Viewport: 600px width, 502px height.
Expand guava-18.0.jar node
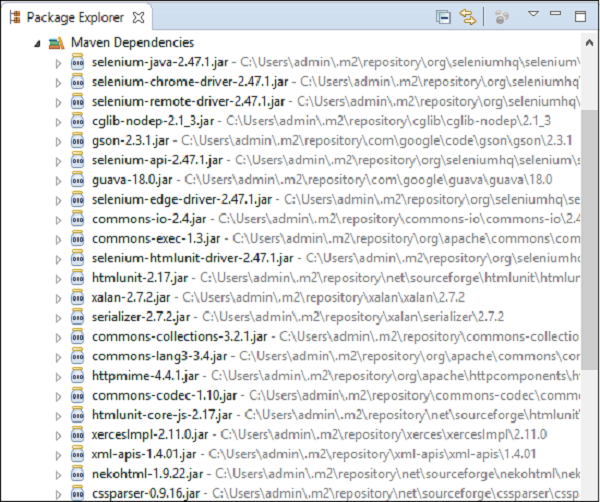[58, 181]
